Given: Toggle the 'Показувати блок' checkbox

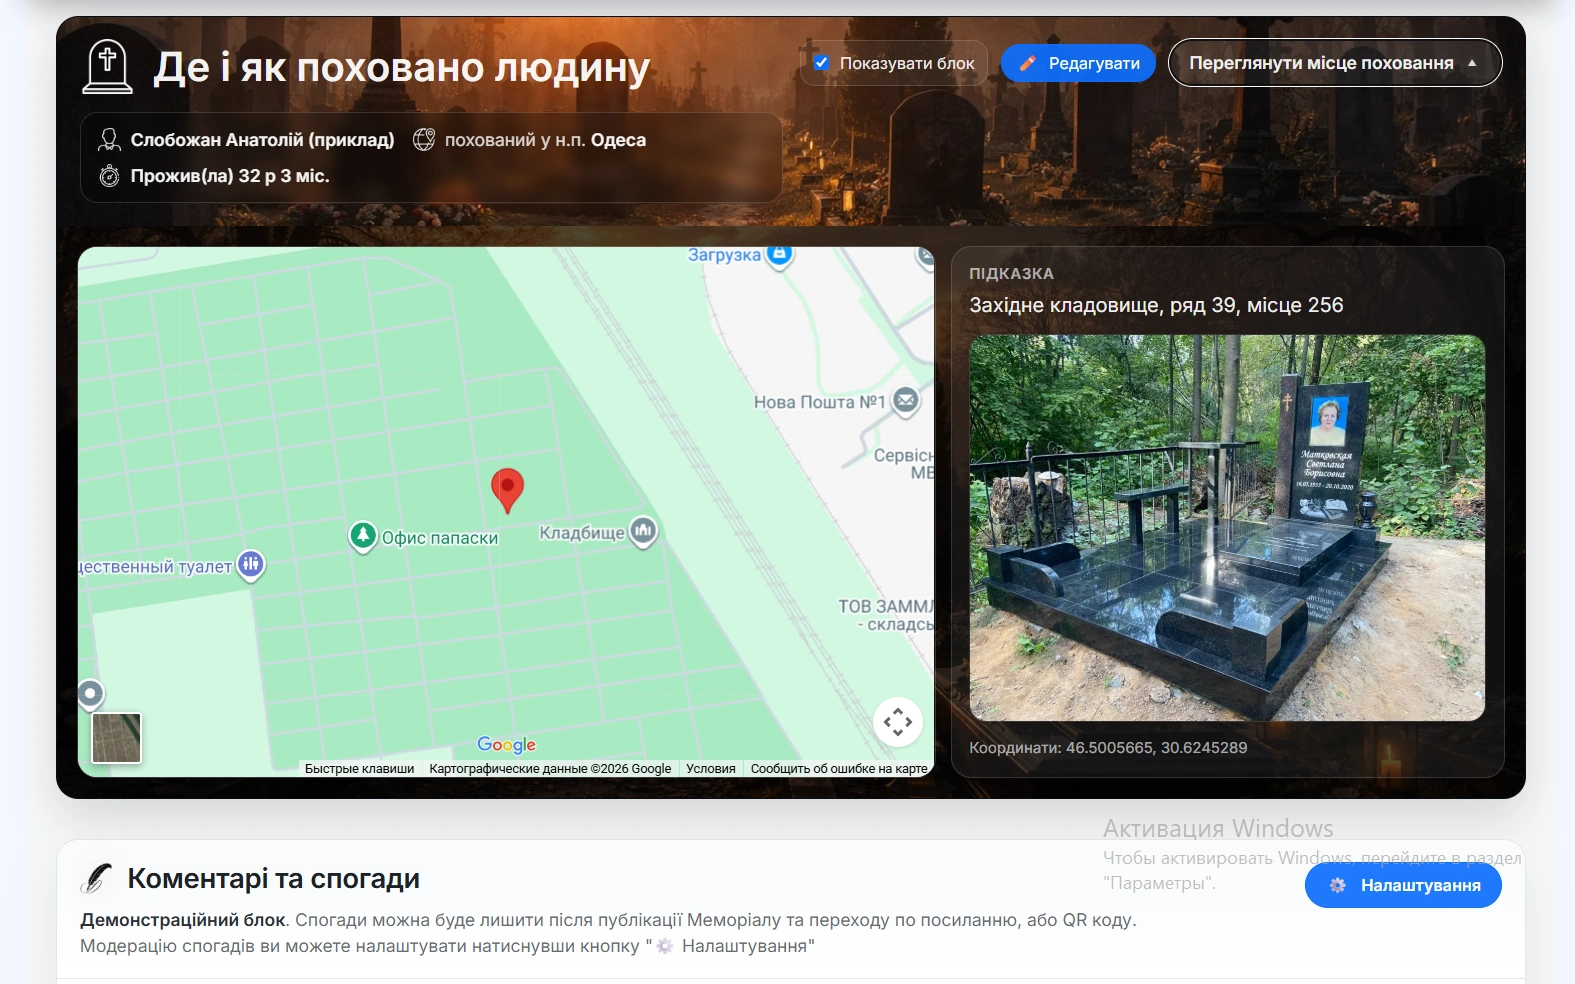Looking at the screenshot, I should [x=821, y=63].
